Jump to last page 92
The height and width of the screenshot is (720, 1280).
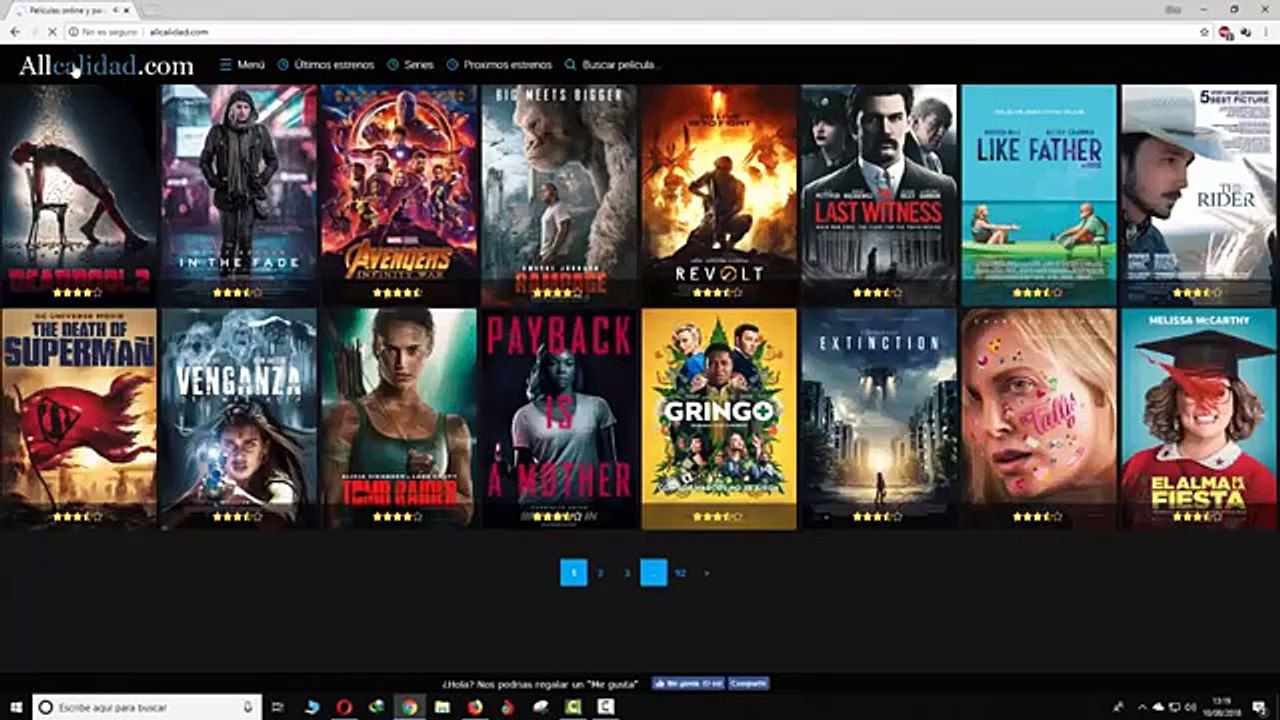point(680,573)
